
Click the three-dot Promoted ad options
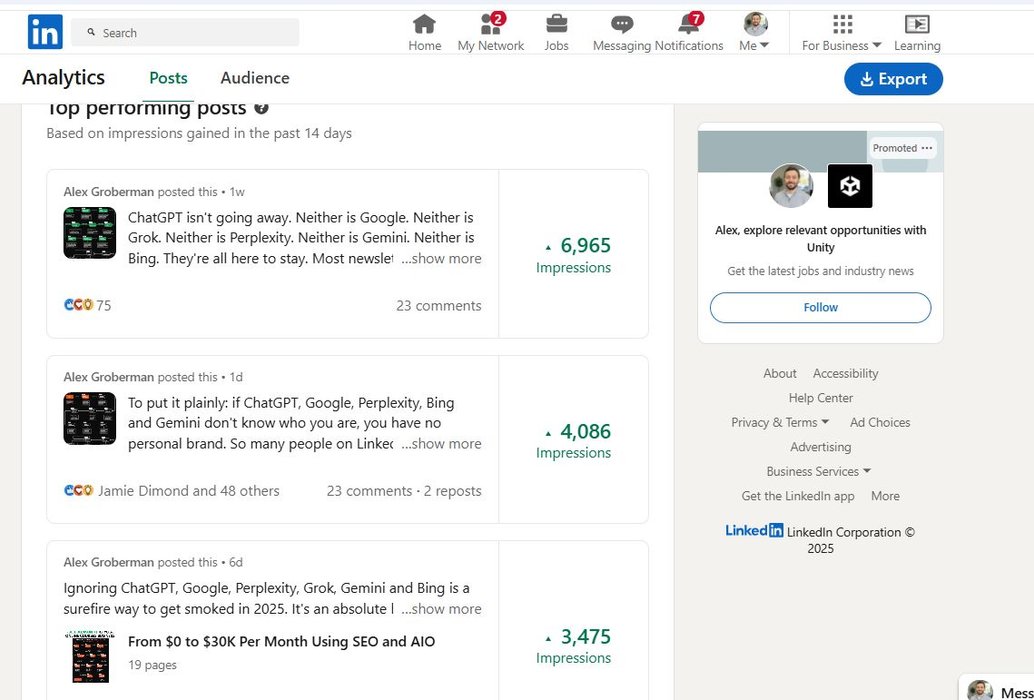(927, 148)
